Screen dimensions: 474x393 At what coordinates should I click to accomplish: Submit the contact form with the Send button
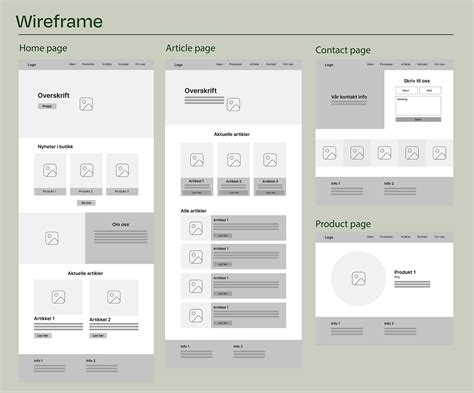point(418,119)
